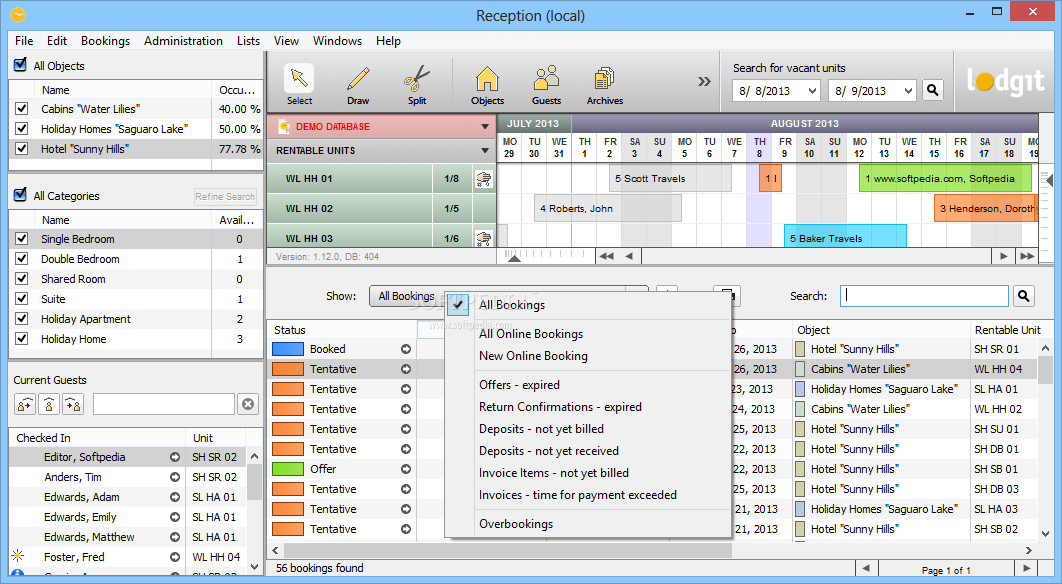Click arrow icon on Offer status row
Image resolution: width=1062 pixels, height=584 pixels.
tap(406, 469)
